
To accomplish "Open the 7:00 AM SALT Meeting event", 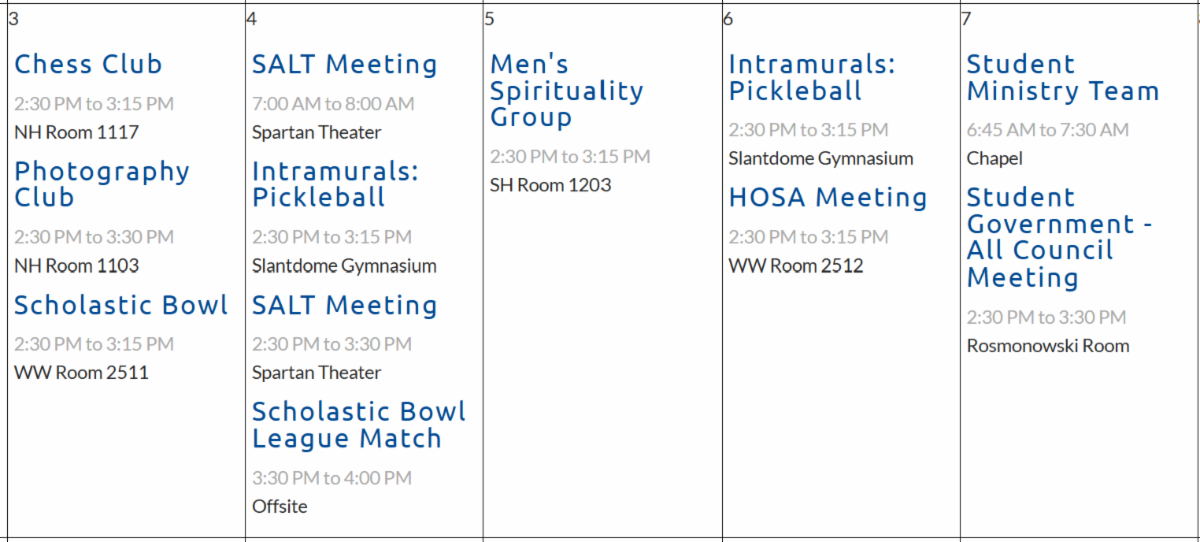I will (344, 65).
